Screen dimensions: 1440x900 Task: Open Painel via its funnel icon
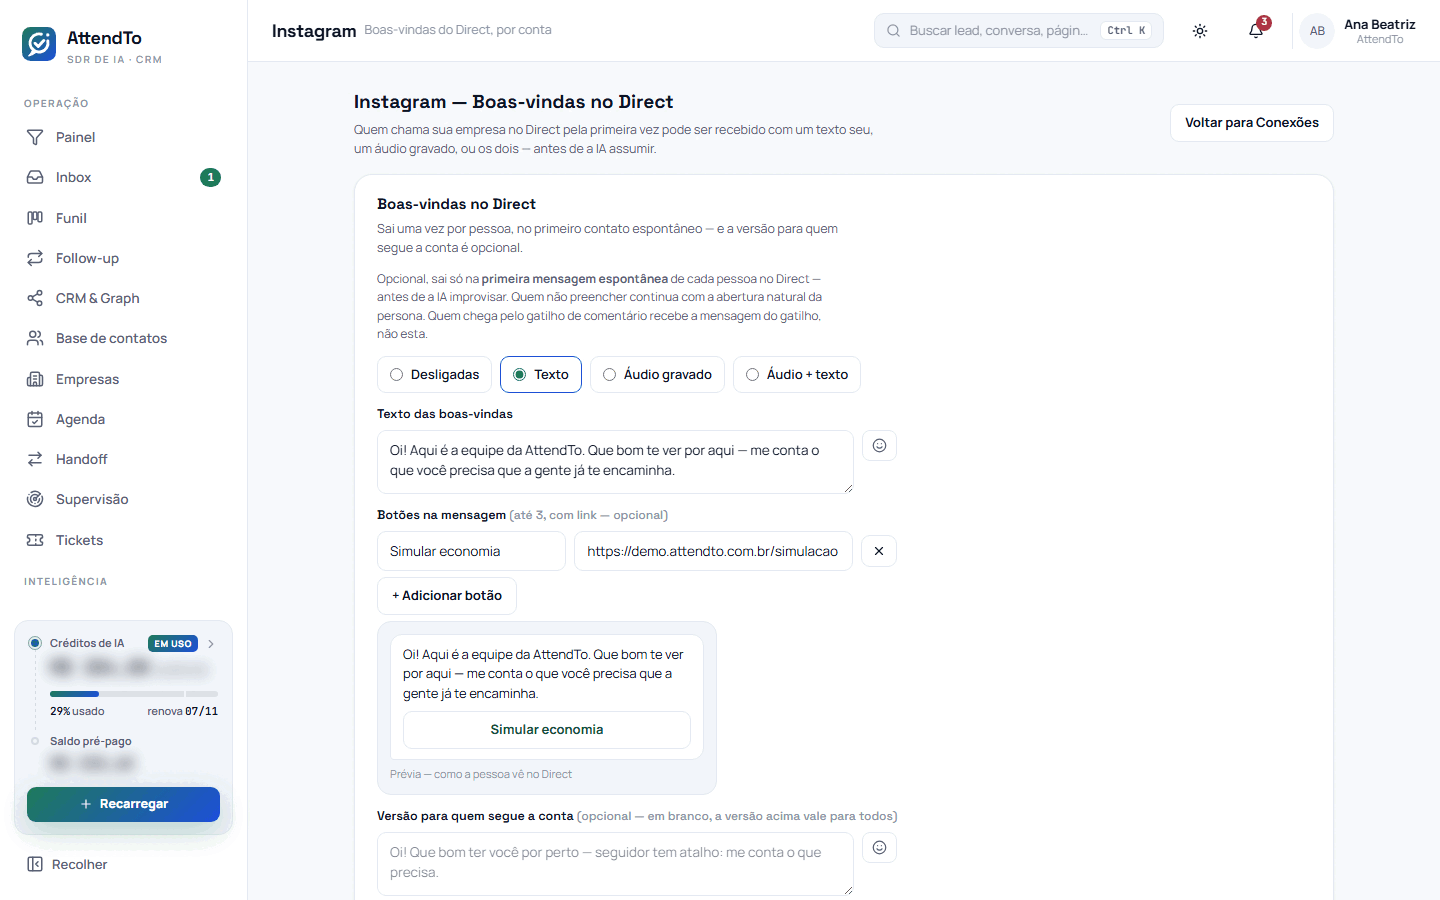coord(35,137)
